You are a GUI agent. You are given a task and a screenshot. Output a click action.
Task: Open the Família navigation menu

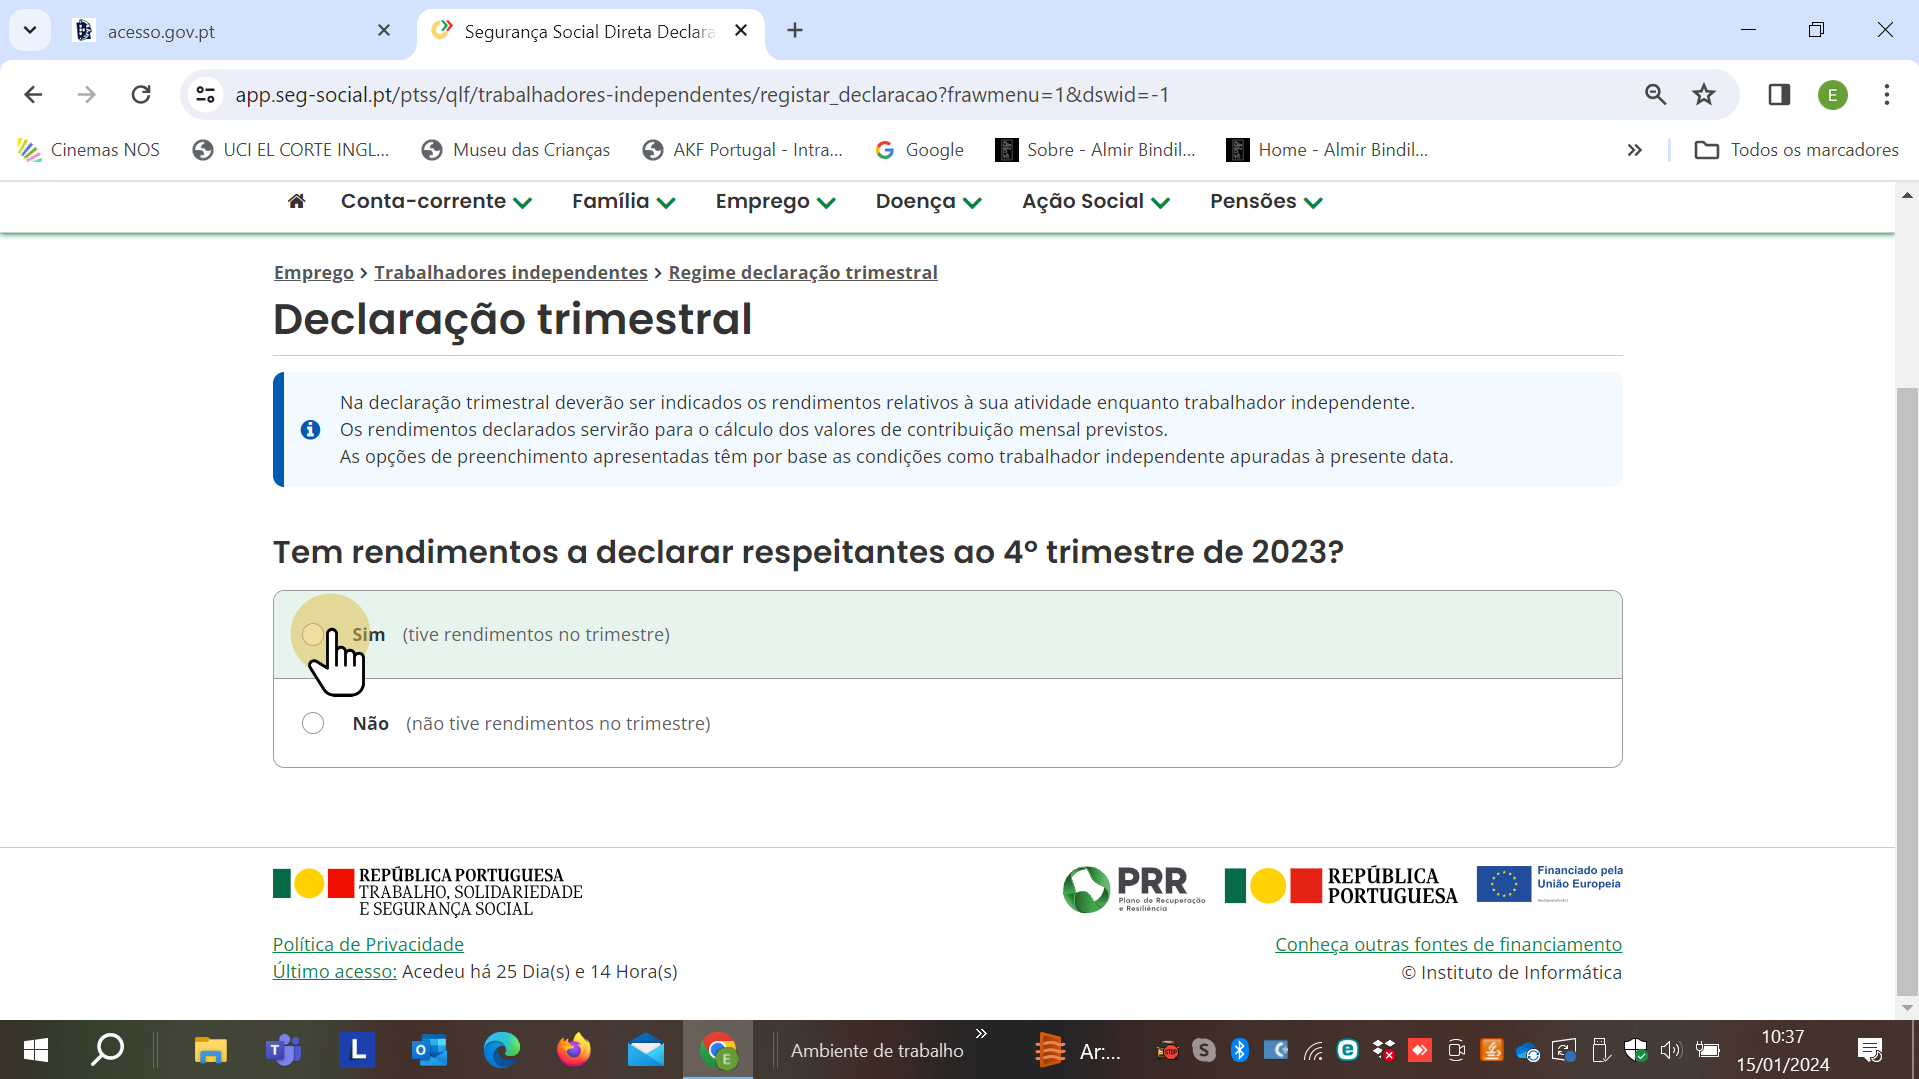tap(623, 202)
